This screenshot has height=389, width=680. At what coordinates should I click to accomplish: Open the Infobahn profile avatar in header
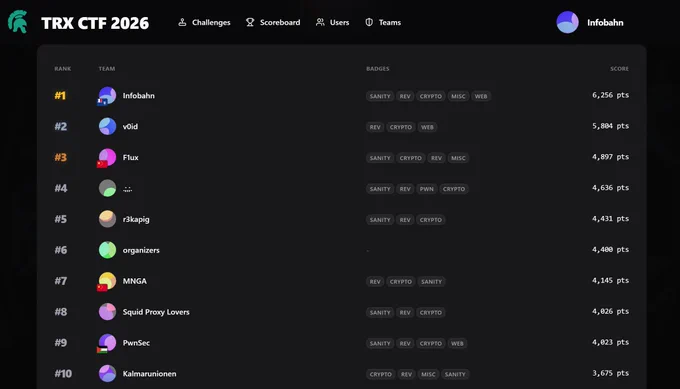tap(567, 22)
